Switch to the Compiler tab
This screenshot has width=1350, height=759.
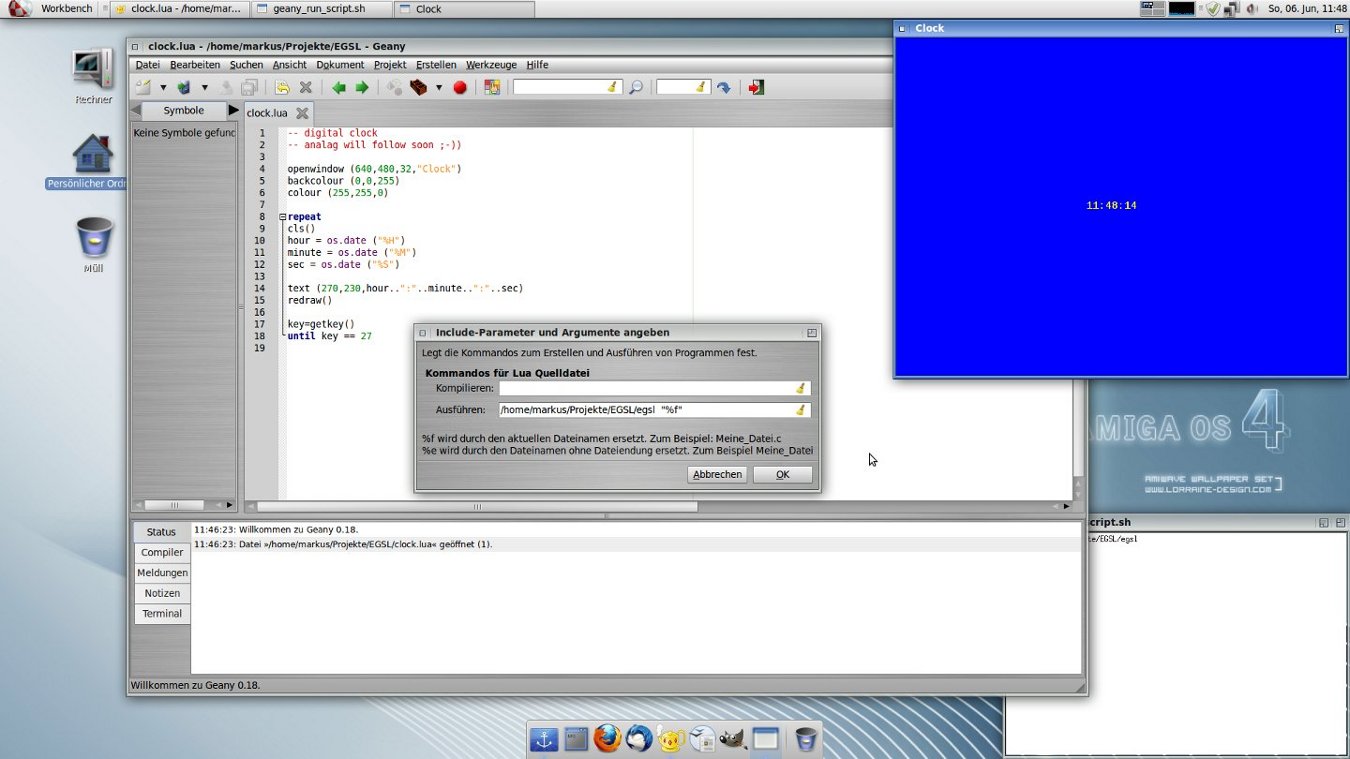click(x=162, y=552)
